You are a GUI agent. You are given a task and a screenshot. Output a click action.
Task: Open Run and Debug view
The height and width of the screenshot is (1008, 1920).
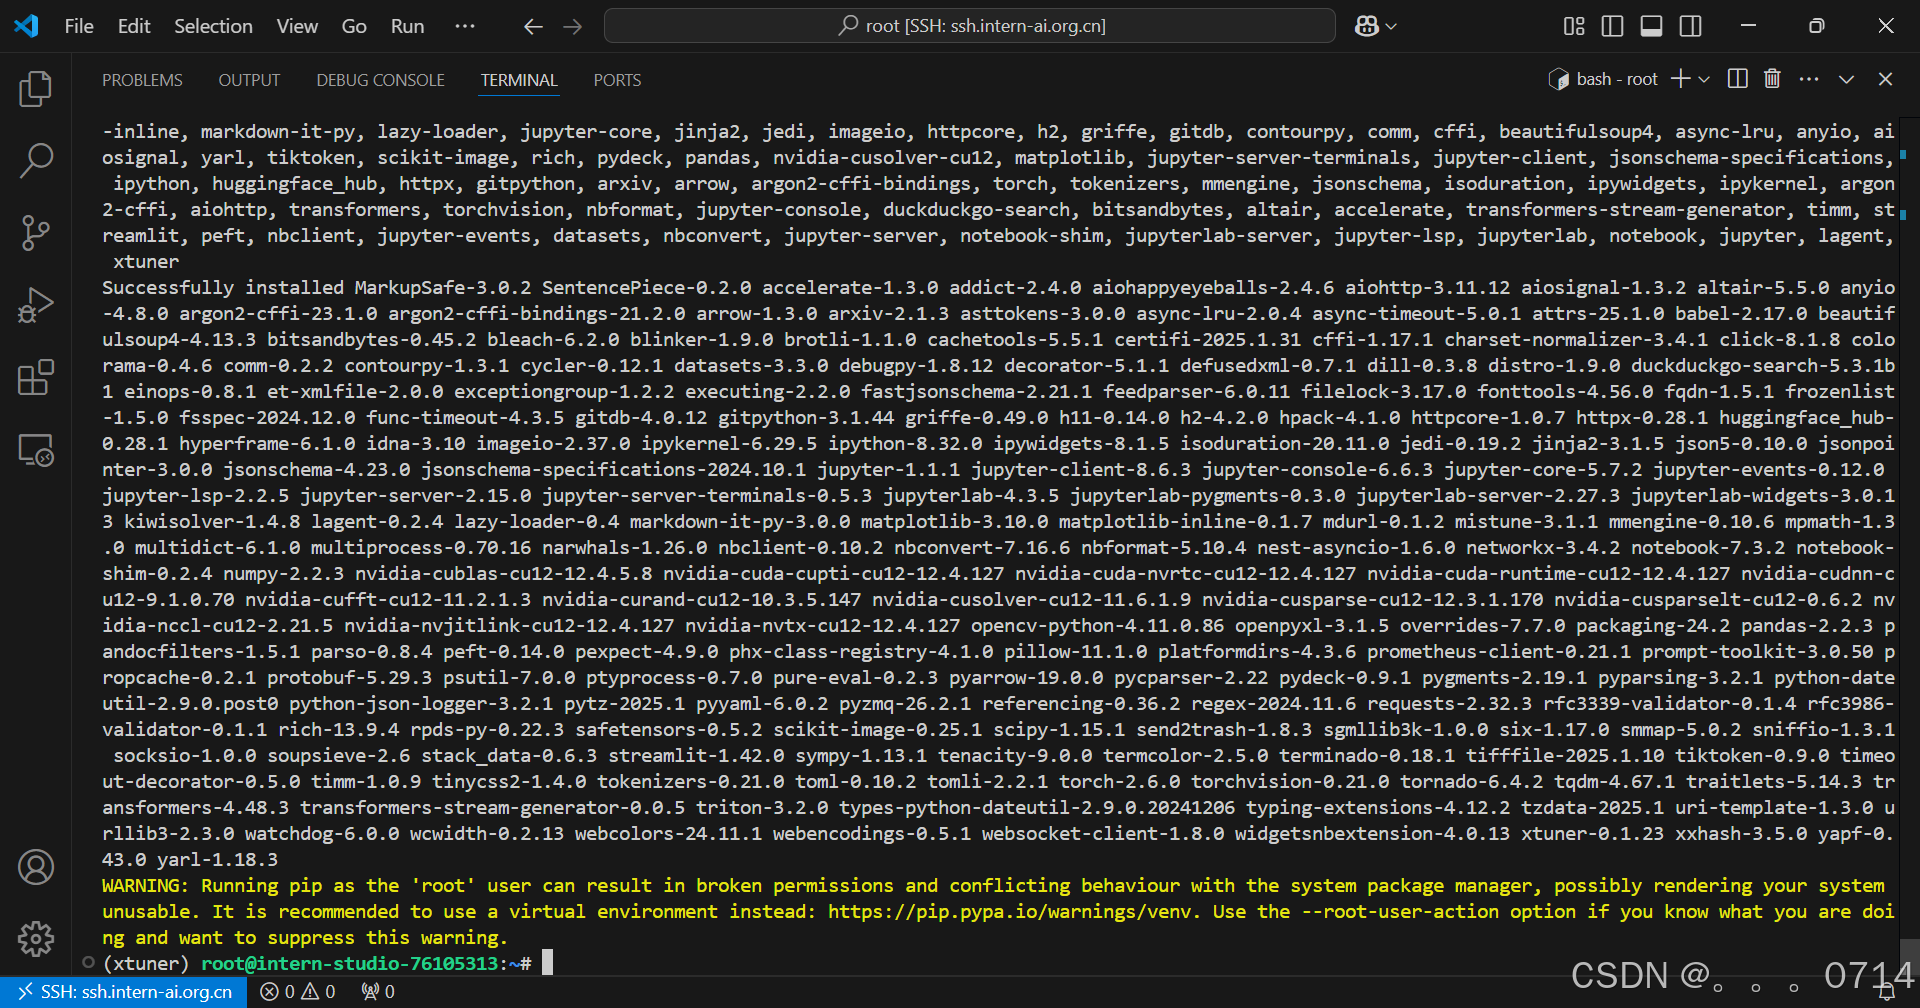36,305
